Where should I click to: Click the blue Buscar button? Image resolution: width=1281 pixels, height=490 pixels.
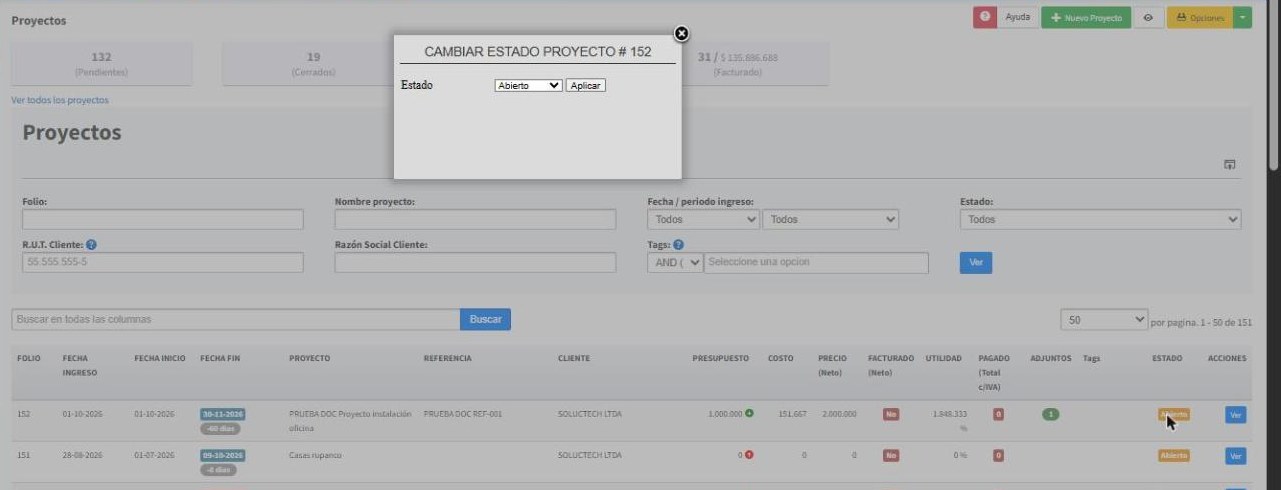[486, 319]
